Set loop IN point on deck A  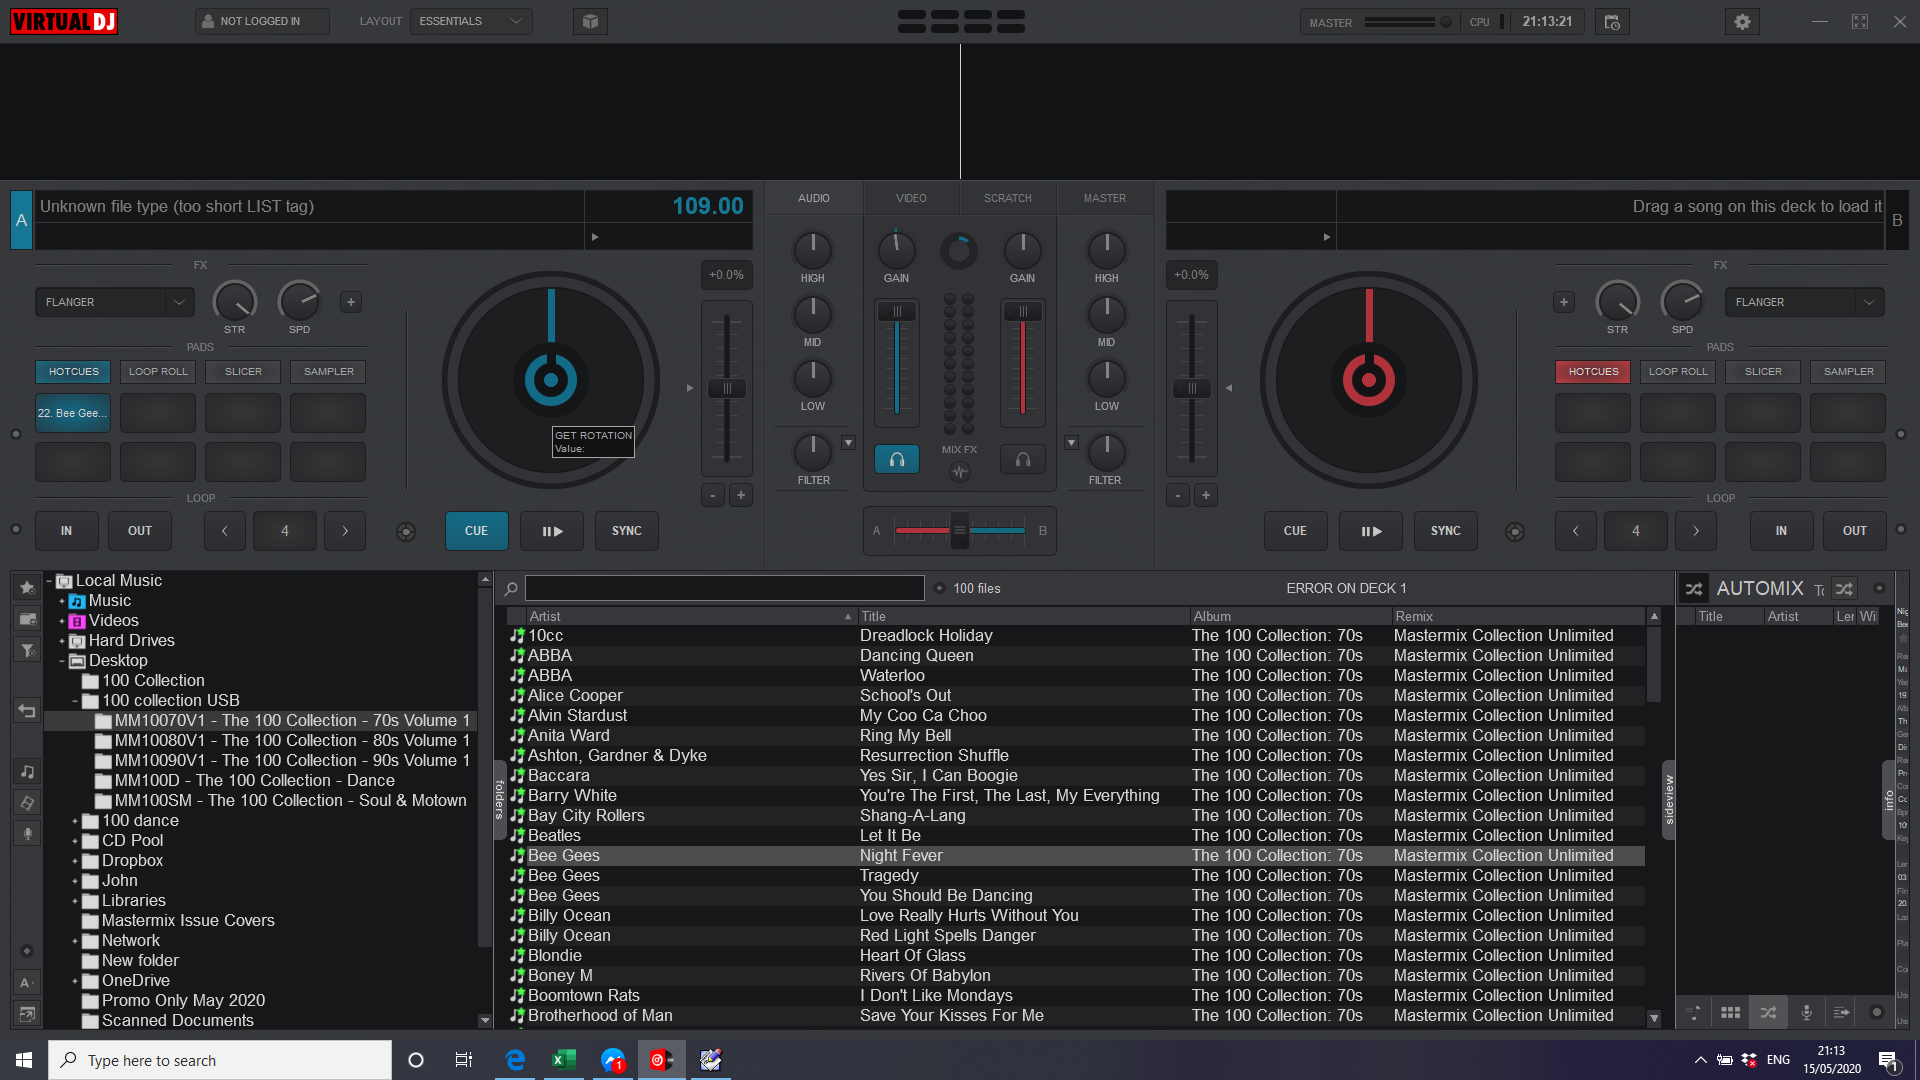(x=66, y=531)
